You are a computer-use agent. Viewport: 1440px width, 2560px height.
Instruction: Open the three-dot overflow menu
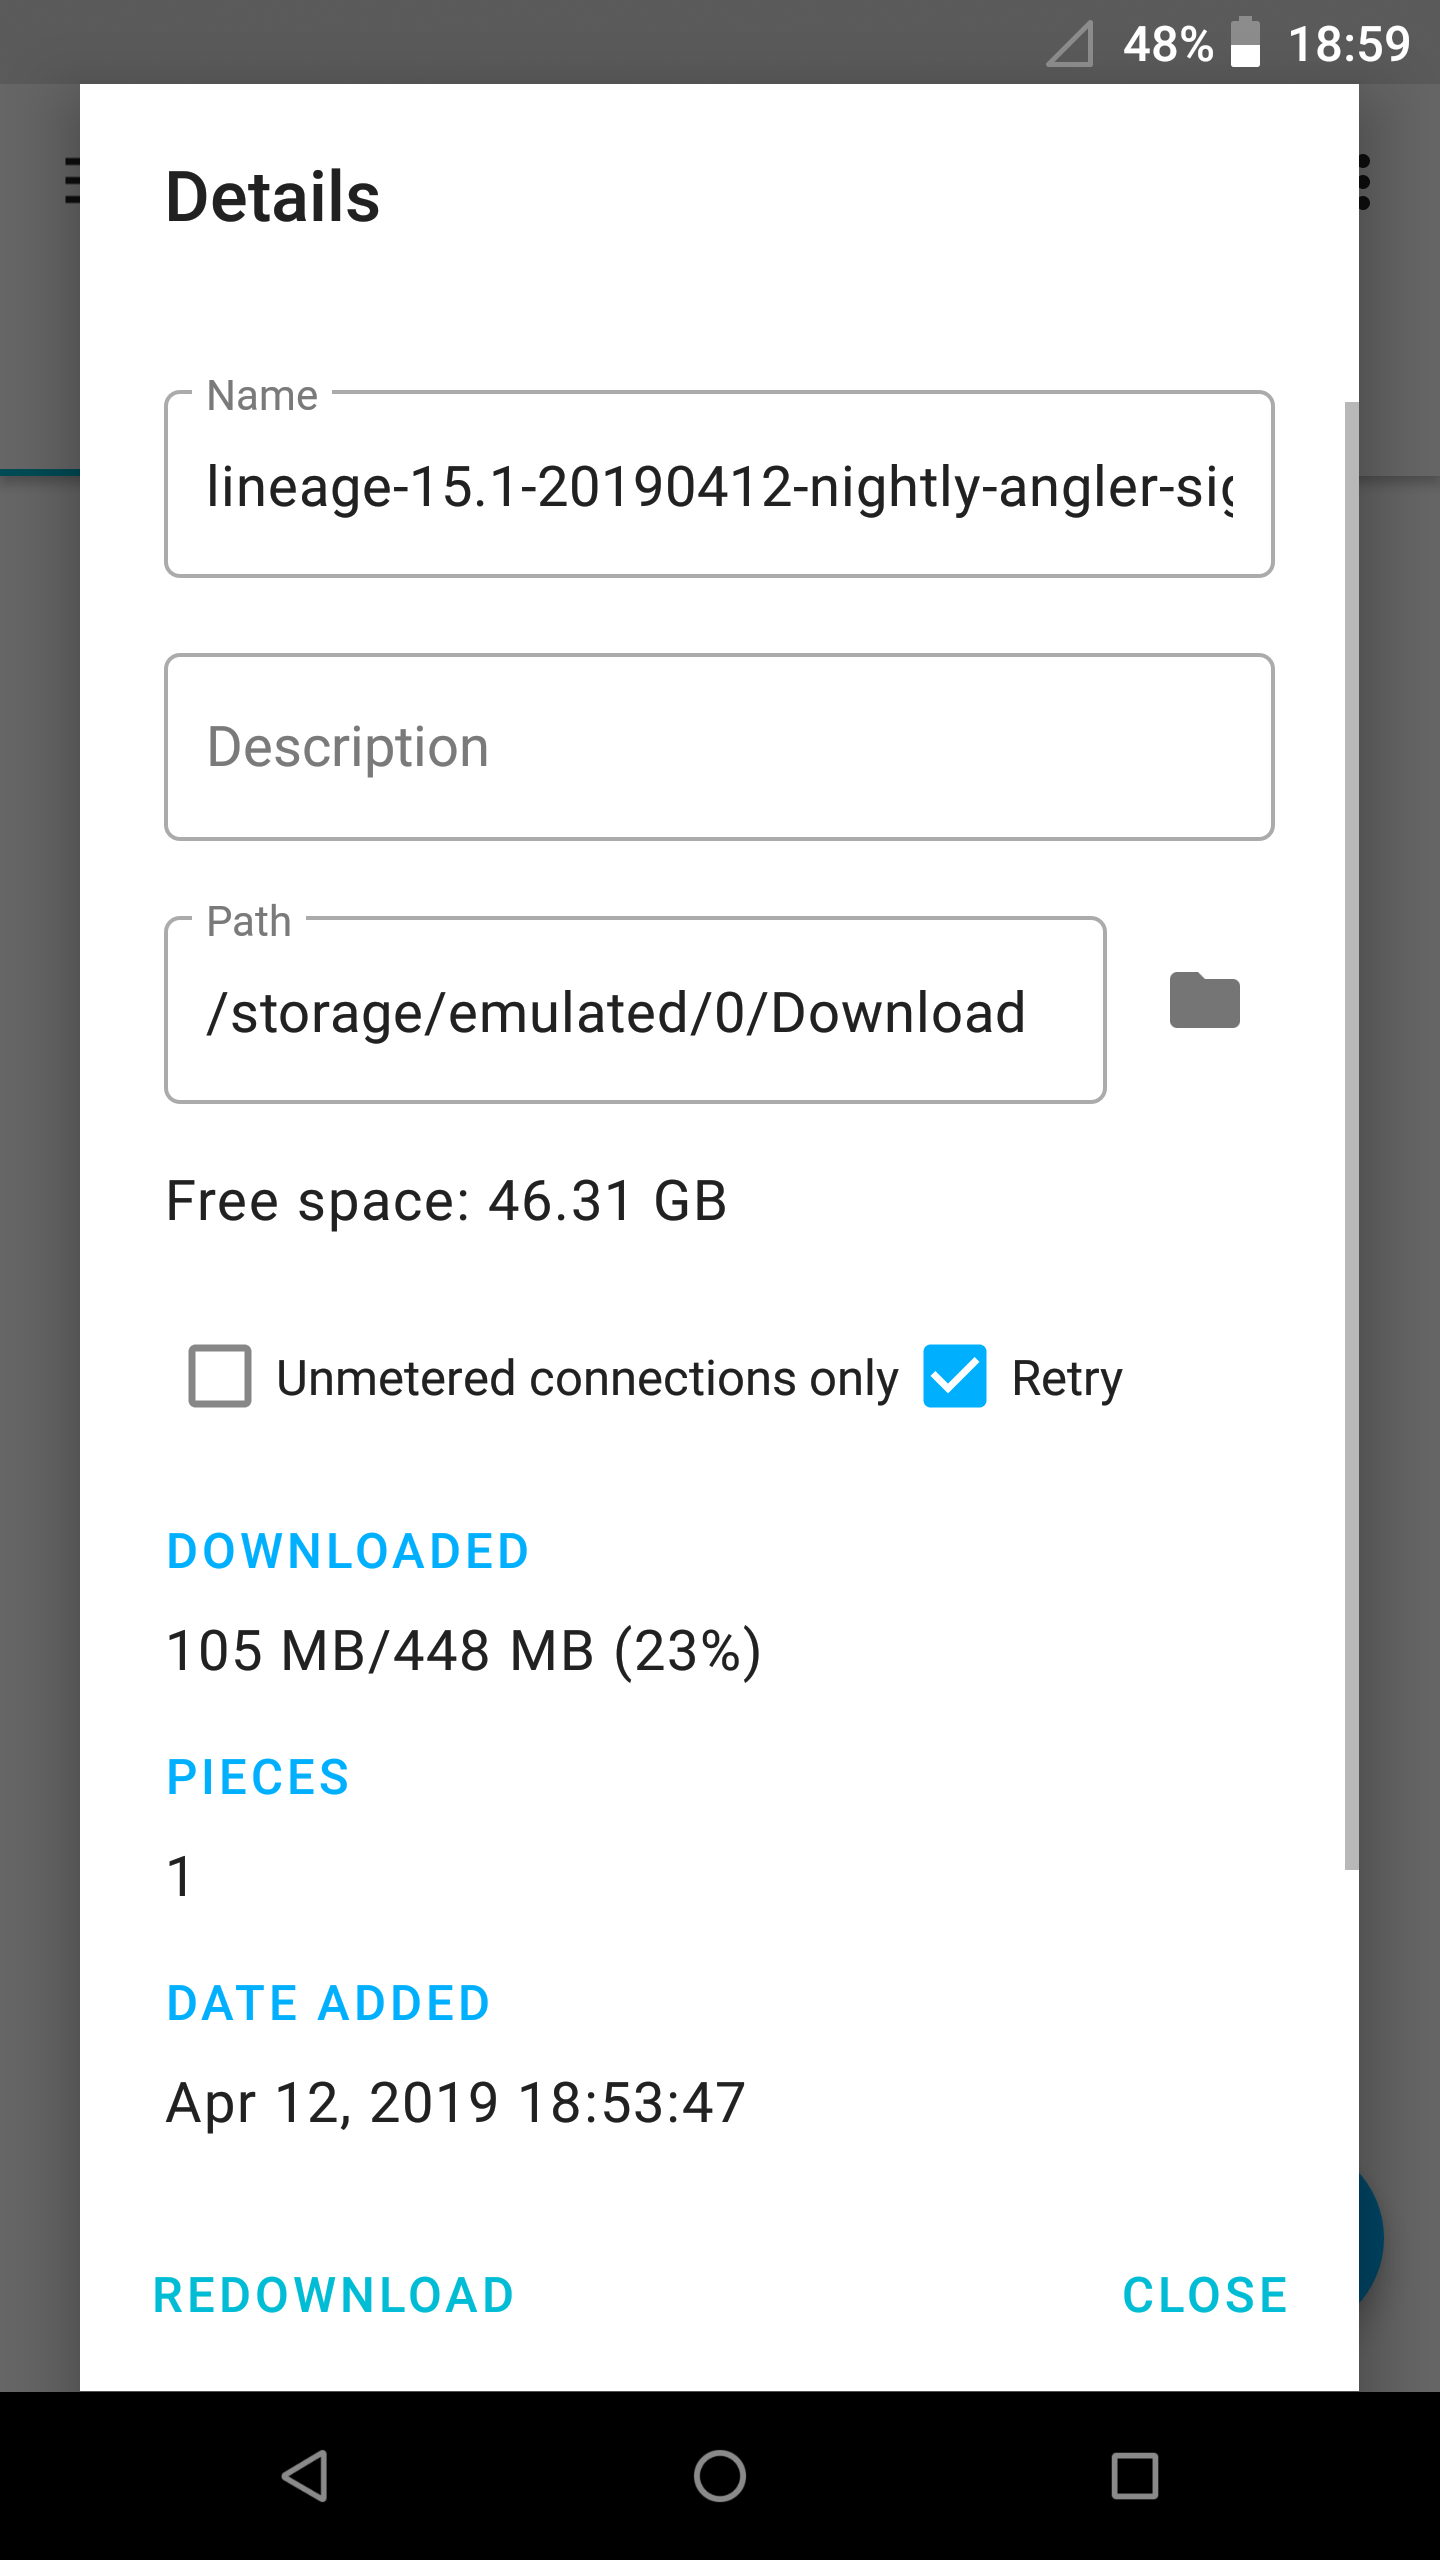[x=1364, y=182]
